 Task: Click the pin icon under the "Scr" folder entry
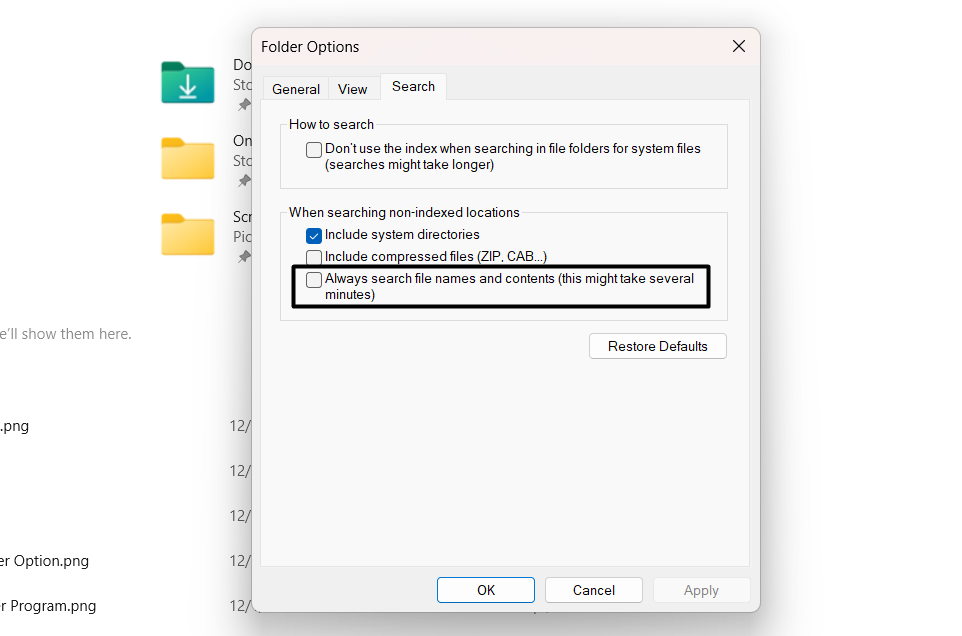(243, 257)
